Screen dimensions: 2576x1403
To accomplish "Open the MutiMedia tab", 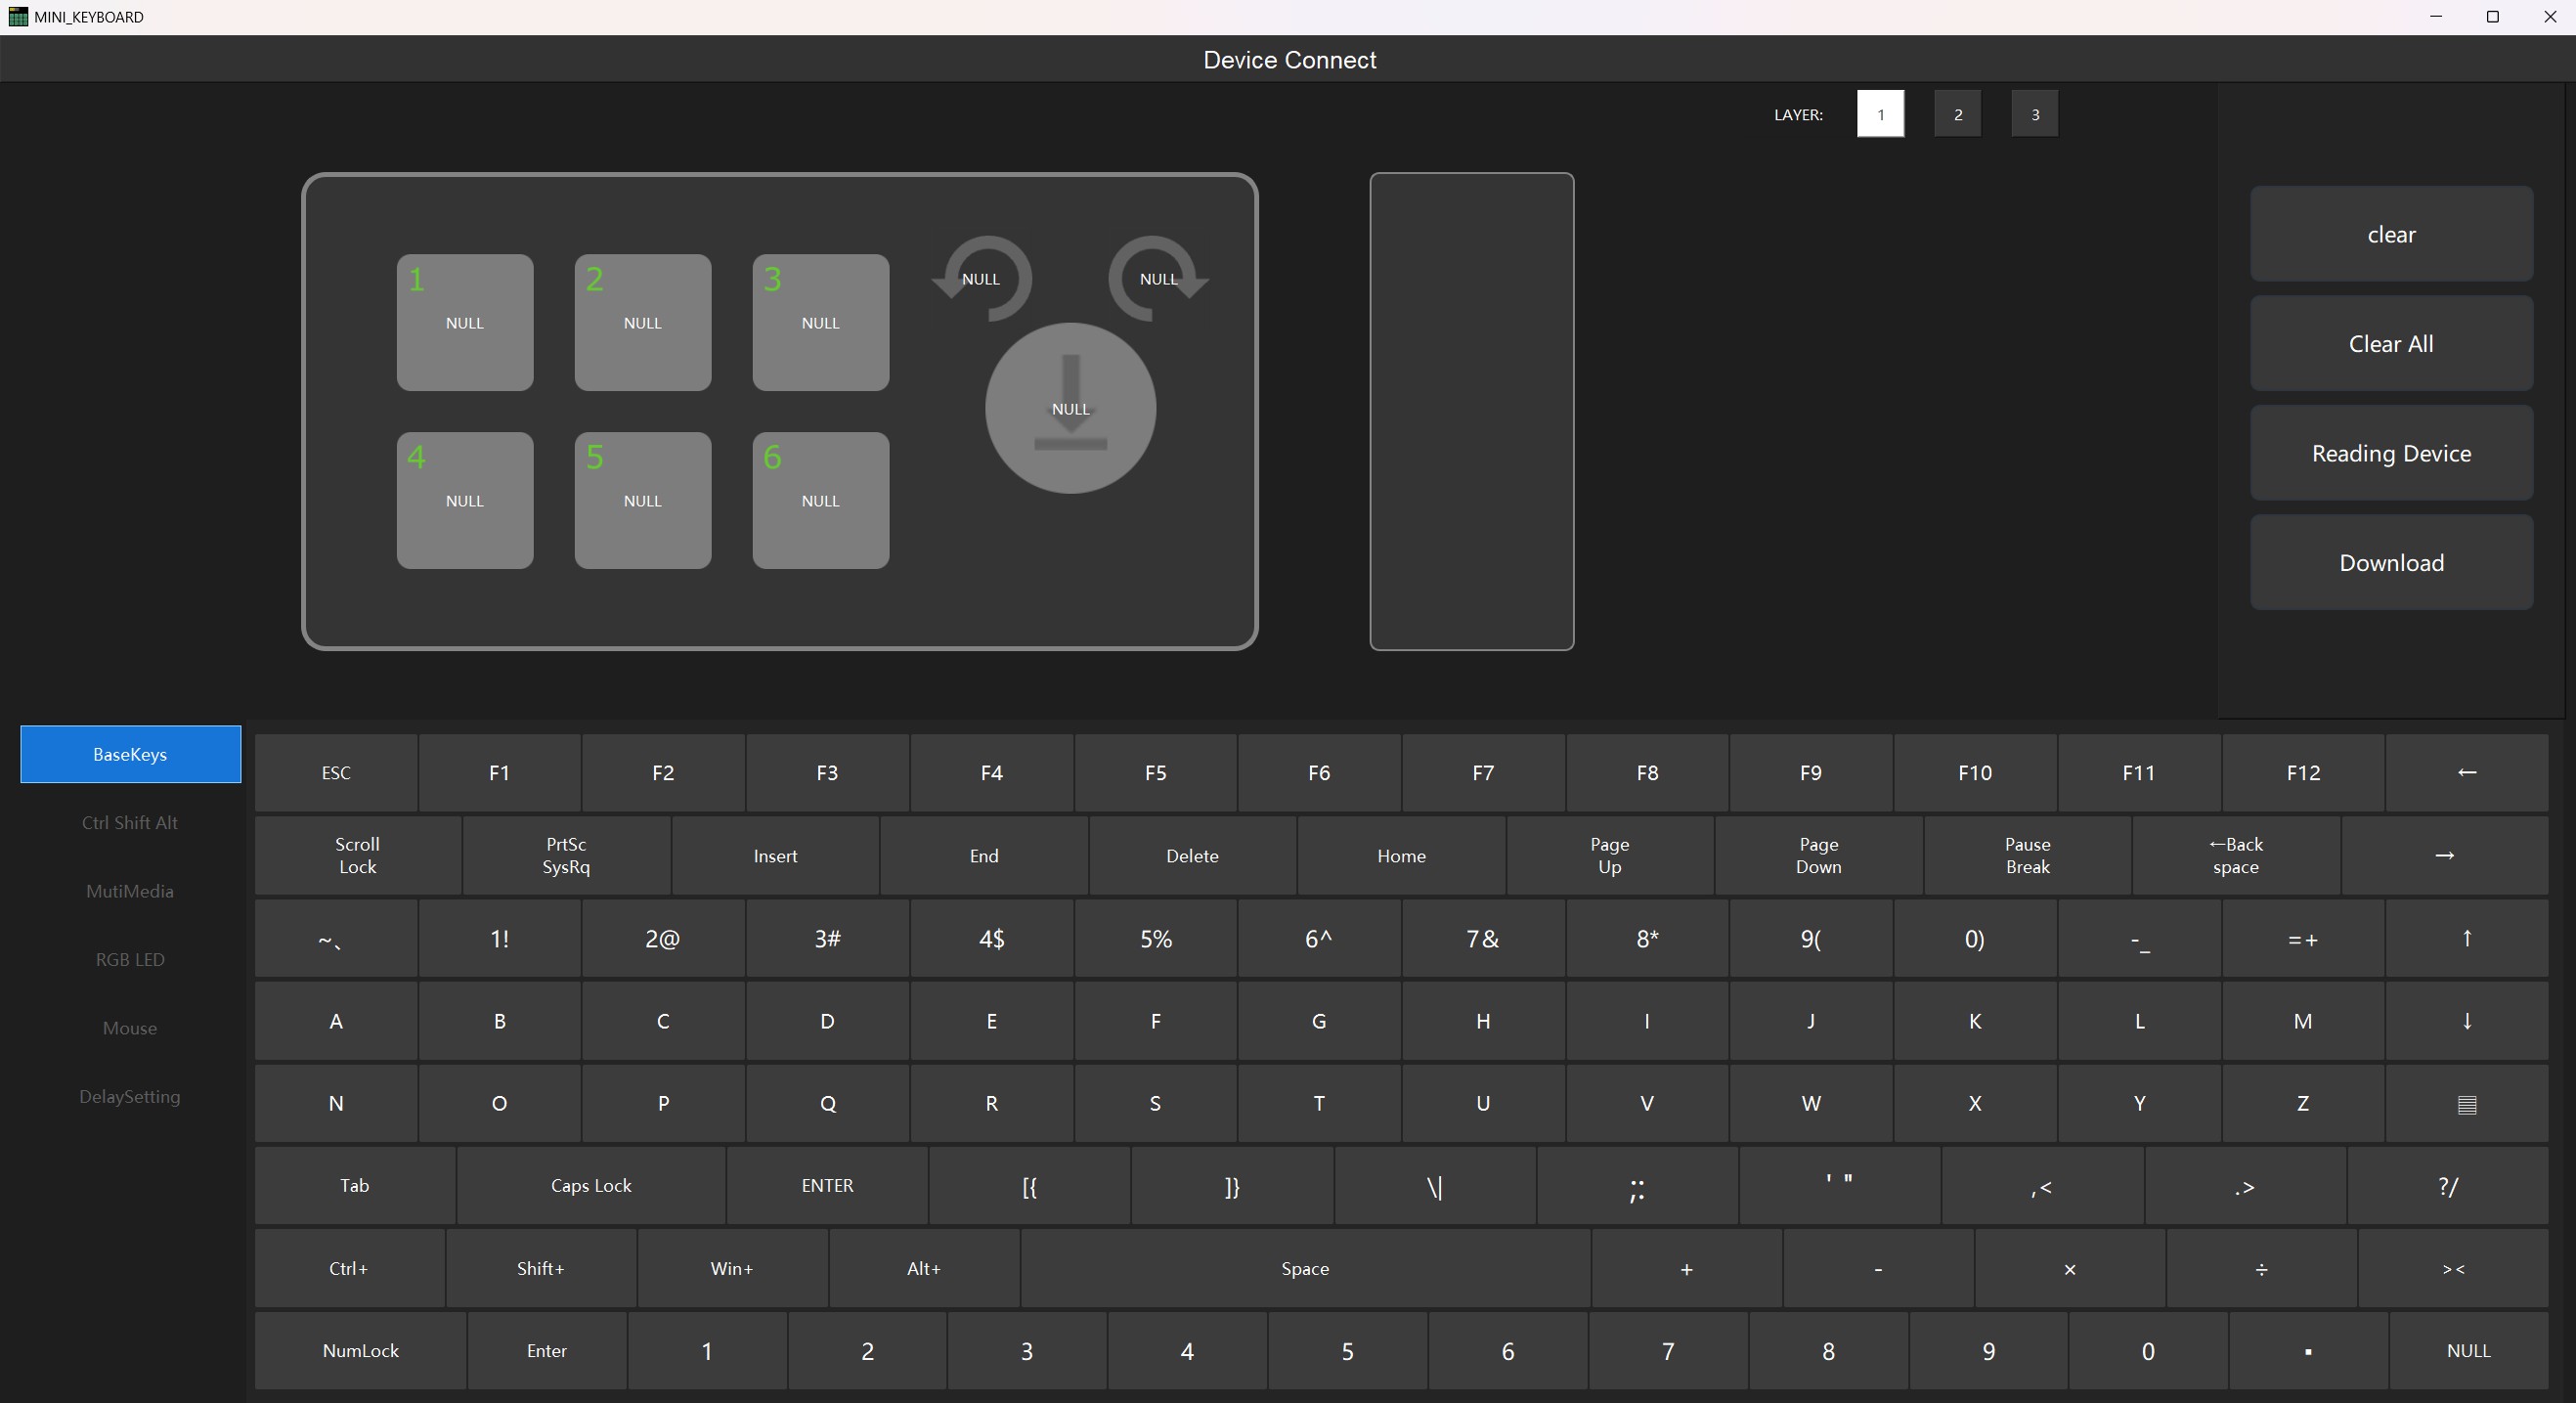I will pos(130,891).
